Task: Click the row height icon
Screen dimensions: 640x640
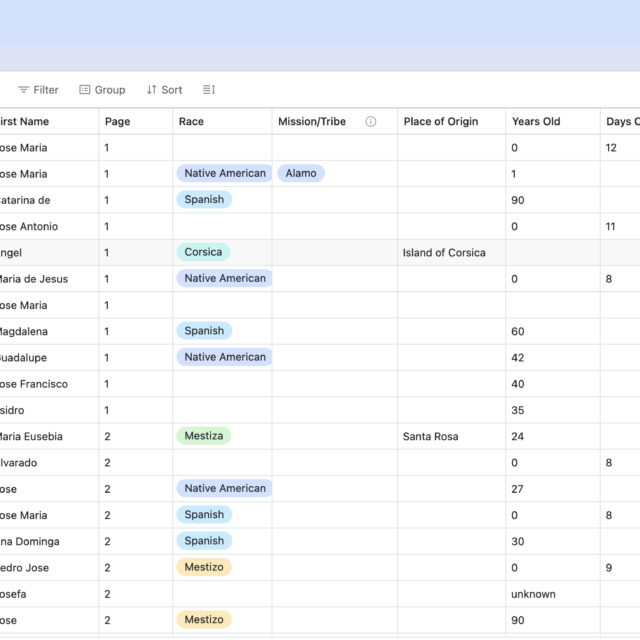Action: tap(209, 89)
